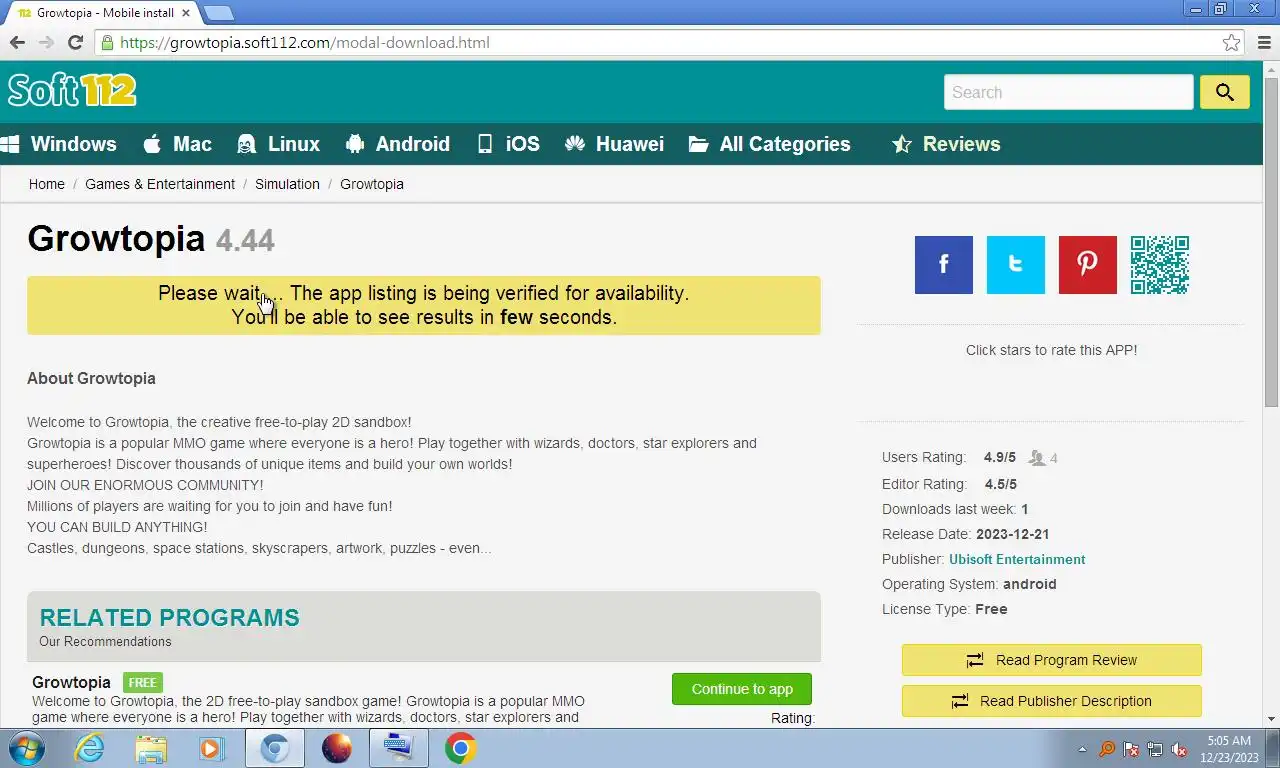Click the Google Chrome taskbar icon
The image size is (1280, 768).
click(x=460, y=748)
